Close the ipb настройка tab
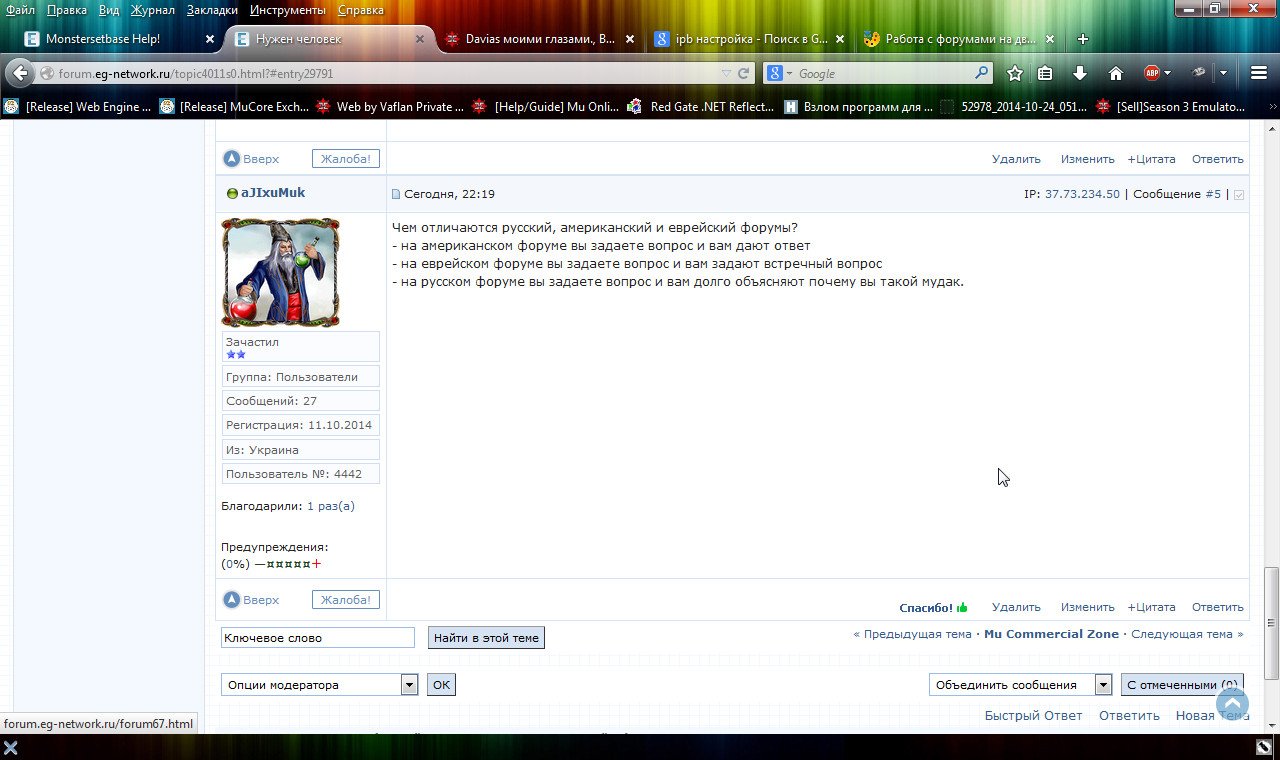 point(840,39)
